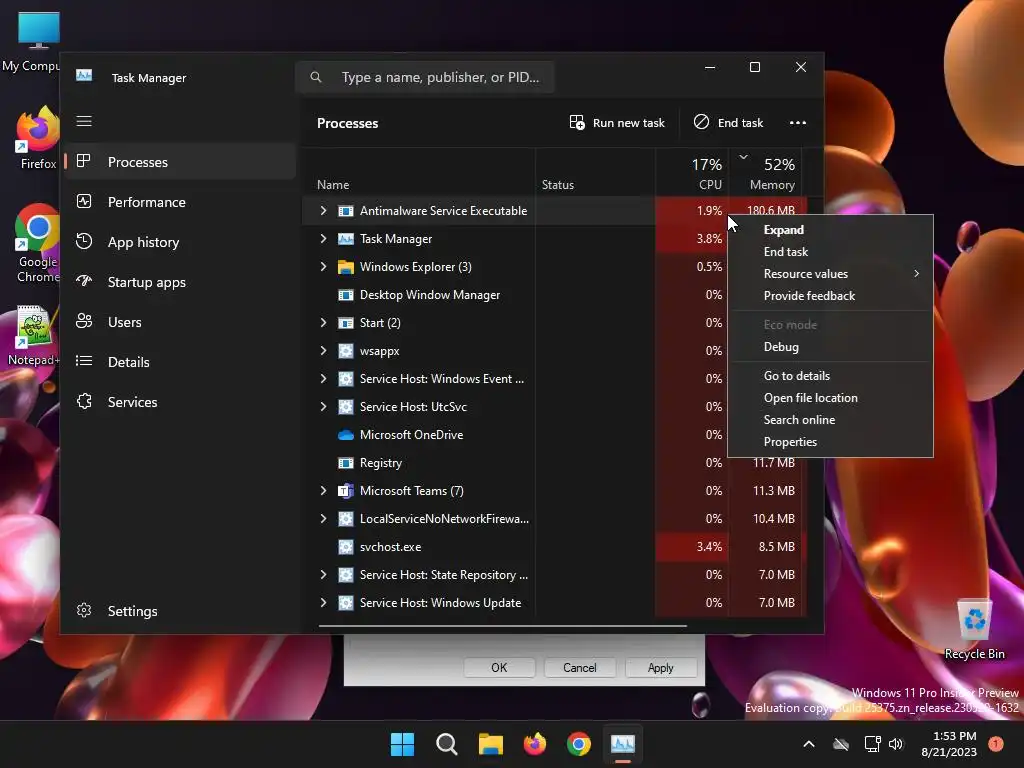Open the three-dots more options menu
Image resolution: width=1024 pixels, height=768 pixels.
797,123
